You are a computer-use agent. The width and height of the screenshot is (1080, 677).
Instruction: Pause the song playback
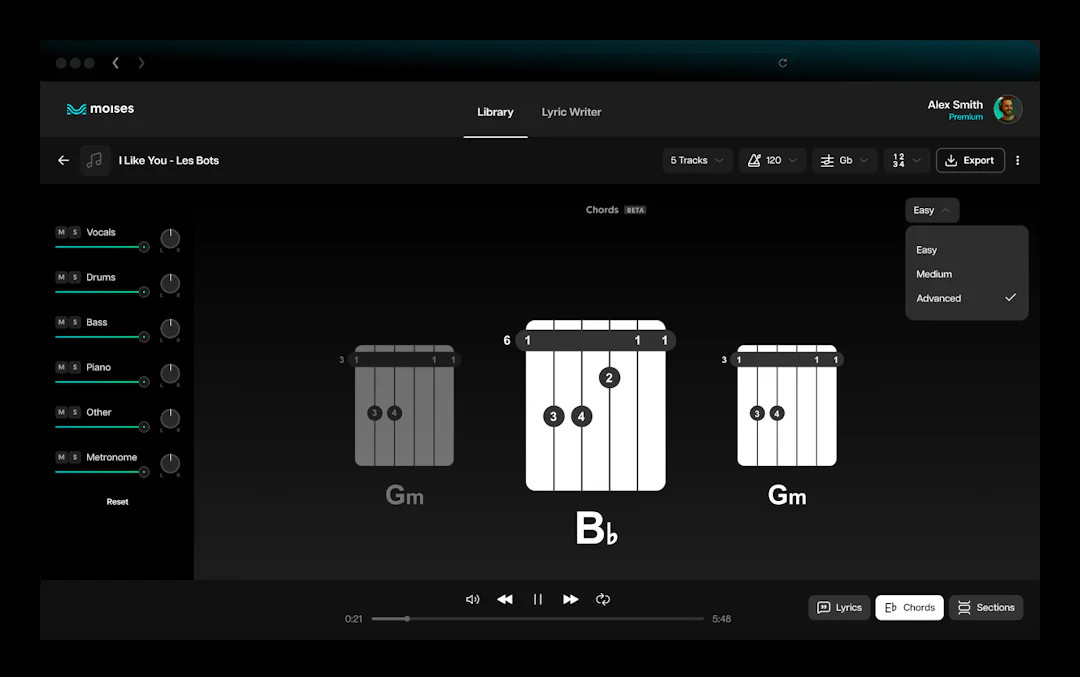click(538, 599)
